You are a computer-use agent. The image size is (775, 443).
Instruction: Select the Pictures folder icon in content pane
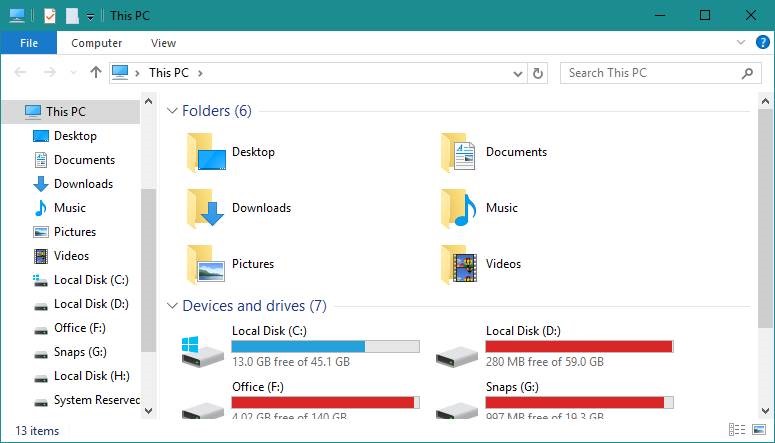(207, 264)
